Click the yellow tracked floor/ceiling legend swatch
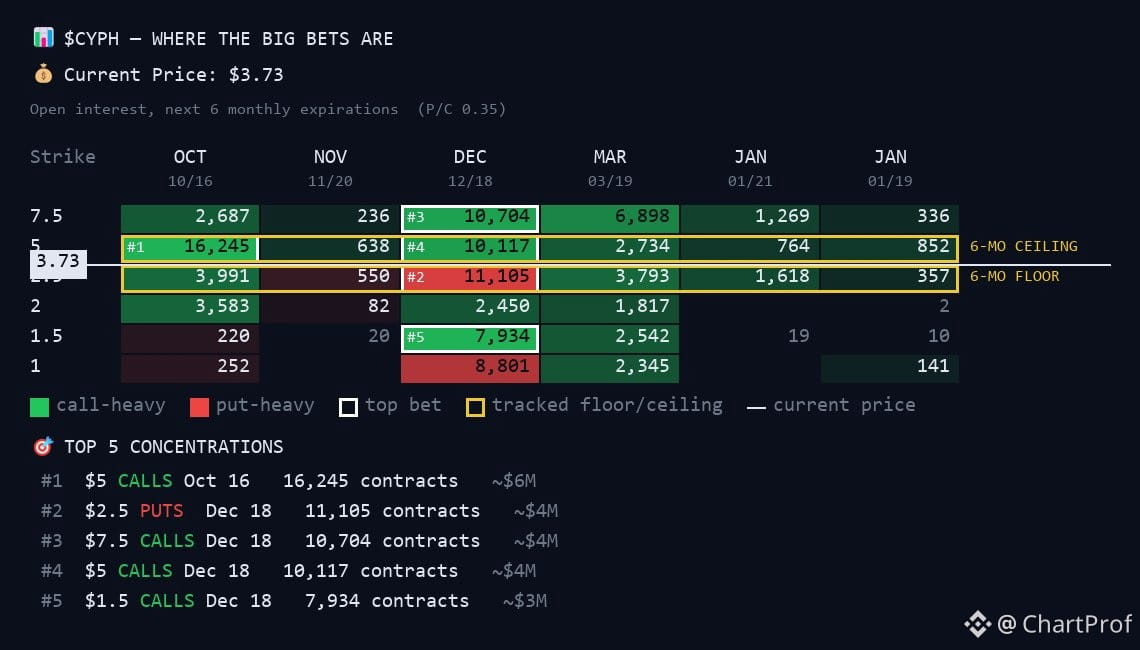 tap(475, 407)
